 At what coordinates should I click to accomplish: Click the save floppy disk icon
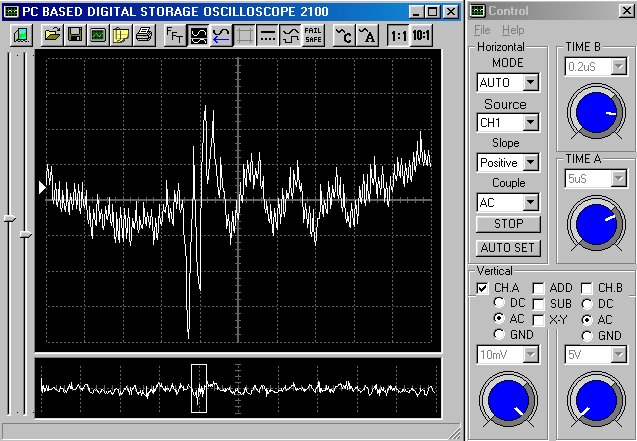click(x=75, y=35)
